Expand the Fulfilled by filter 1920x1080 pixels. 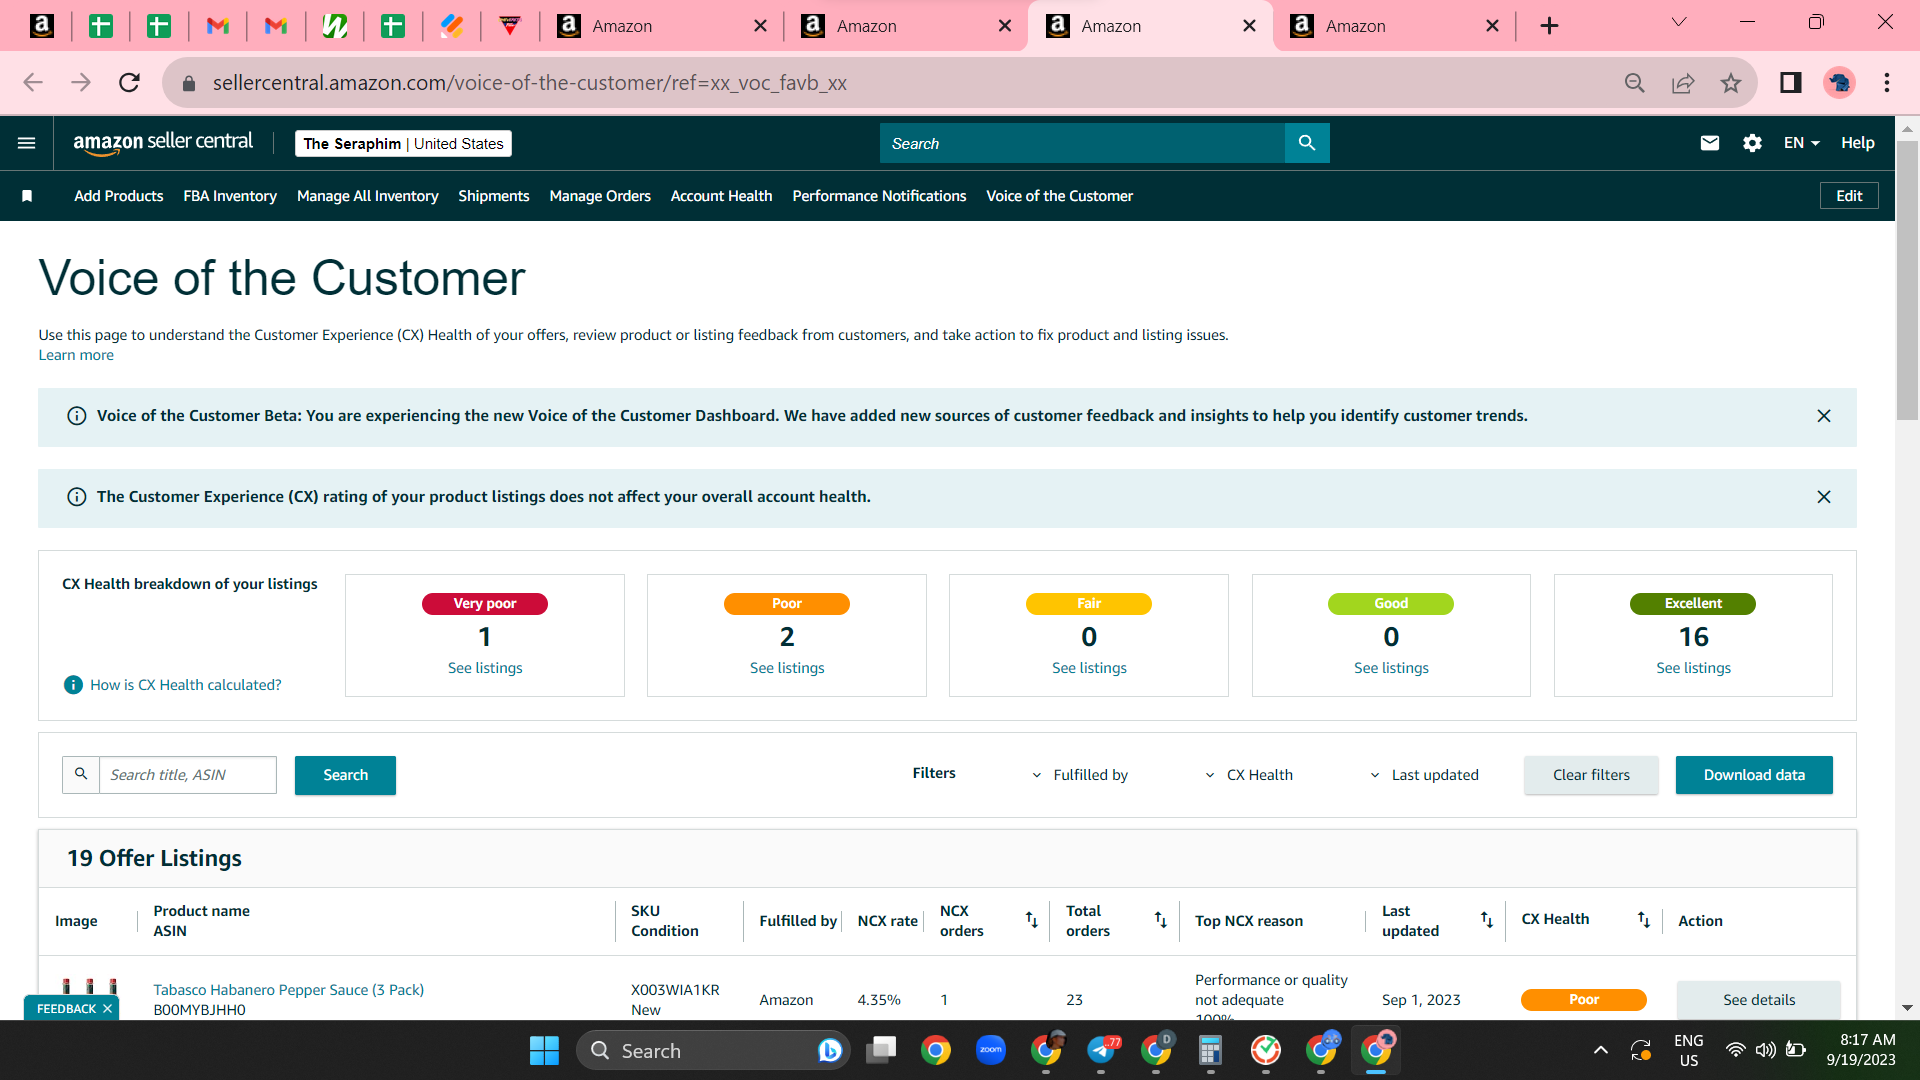click(1079, 775)
